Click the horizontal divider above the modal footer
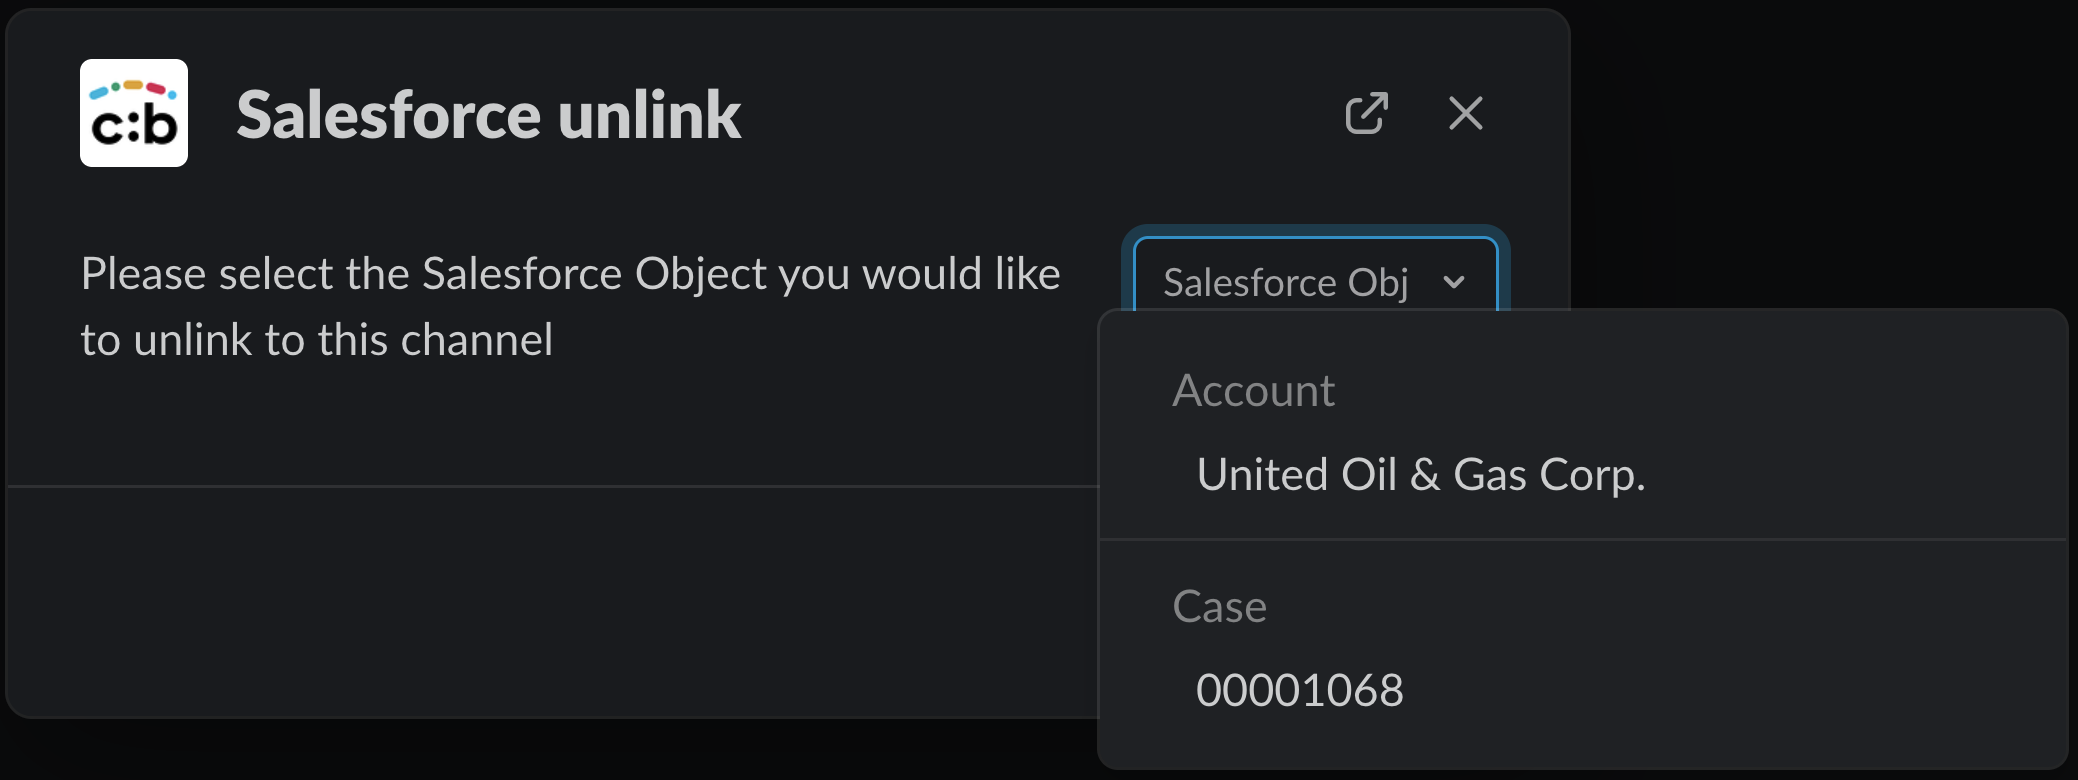The image size is (2078, 780). (550, 487)
